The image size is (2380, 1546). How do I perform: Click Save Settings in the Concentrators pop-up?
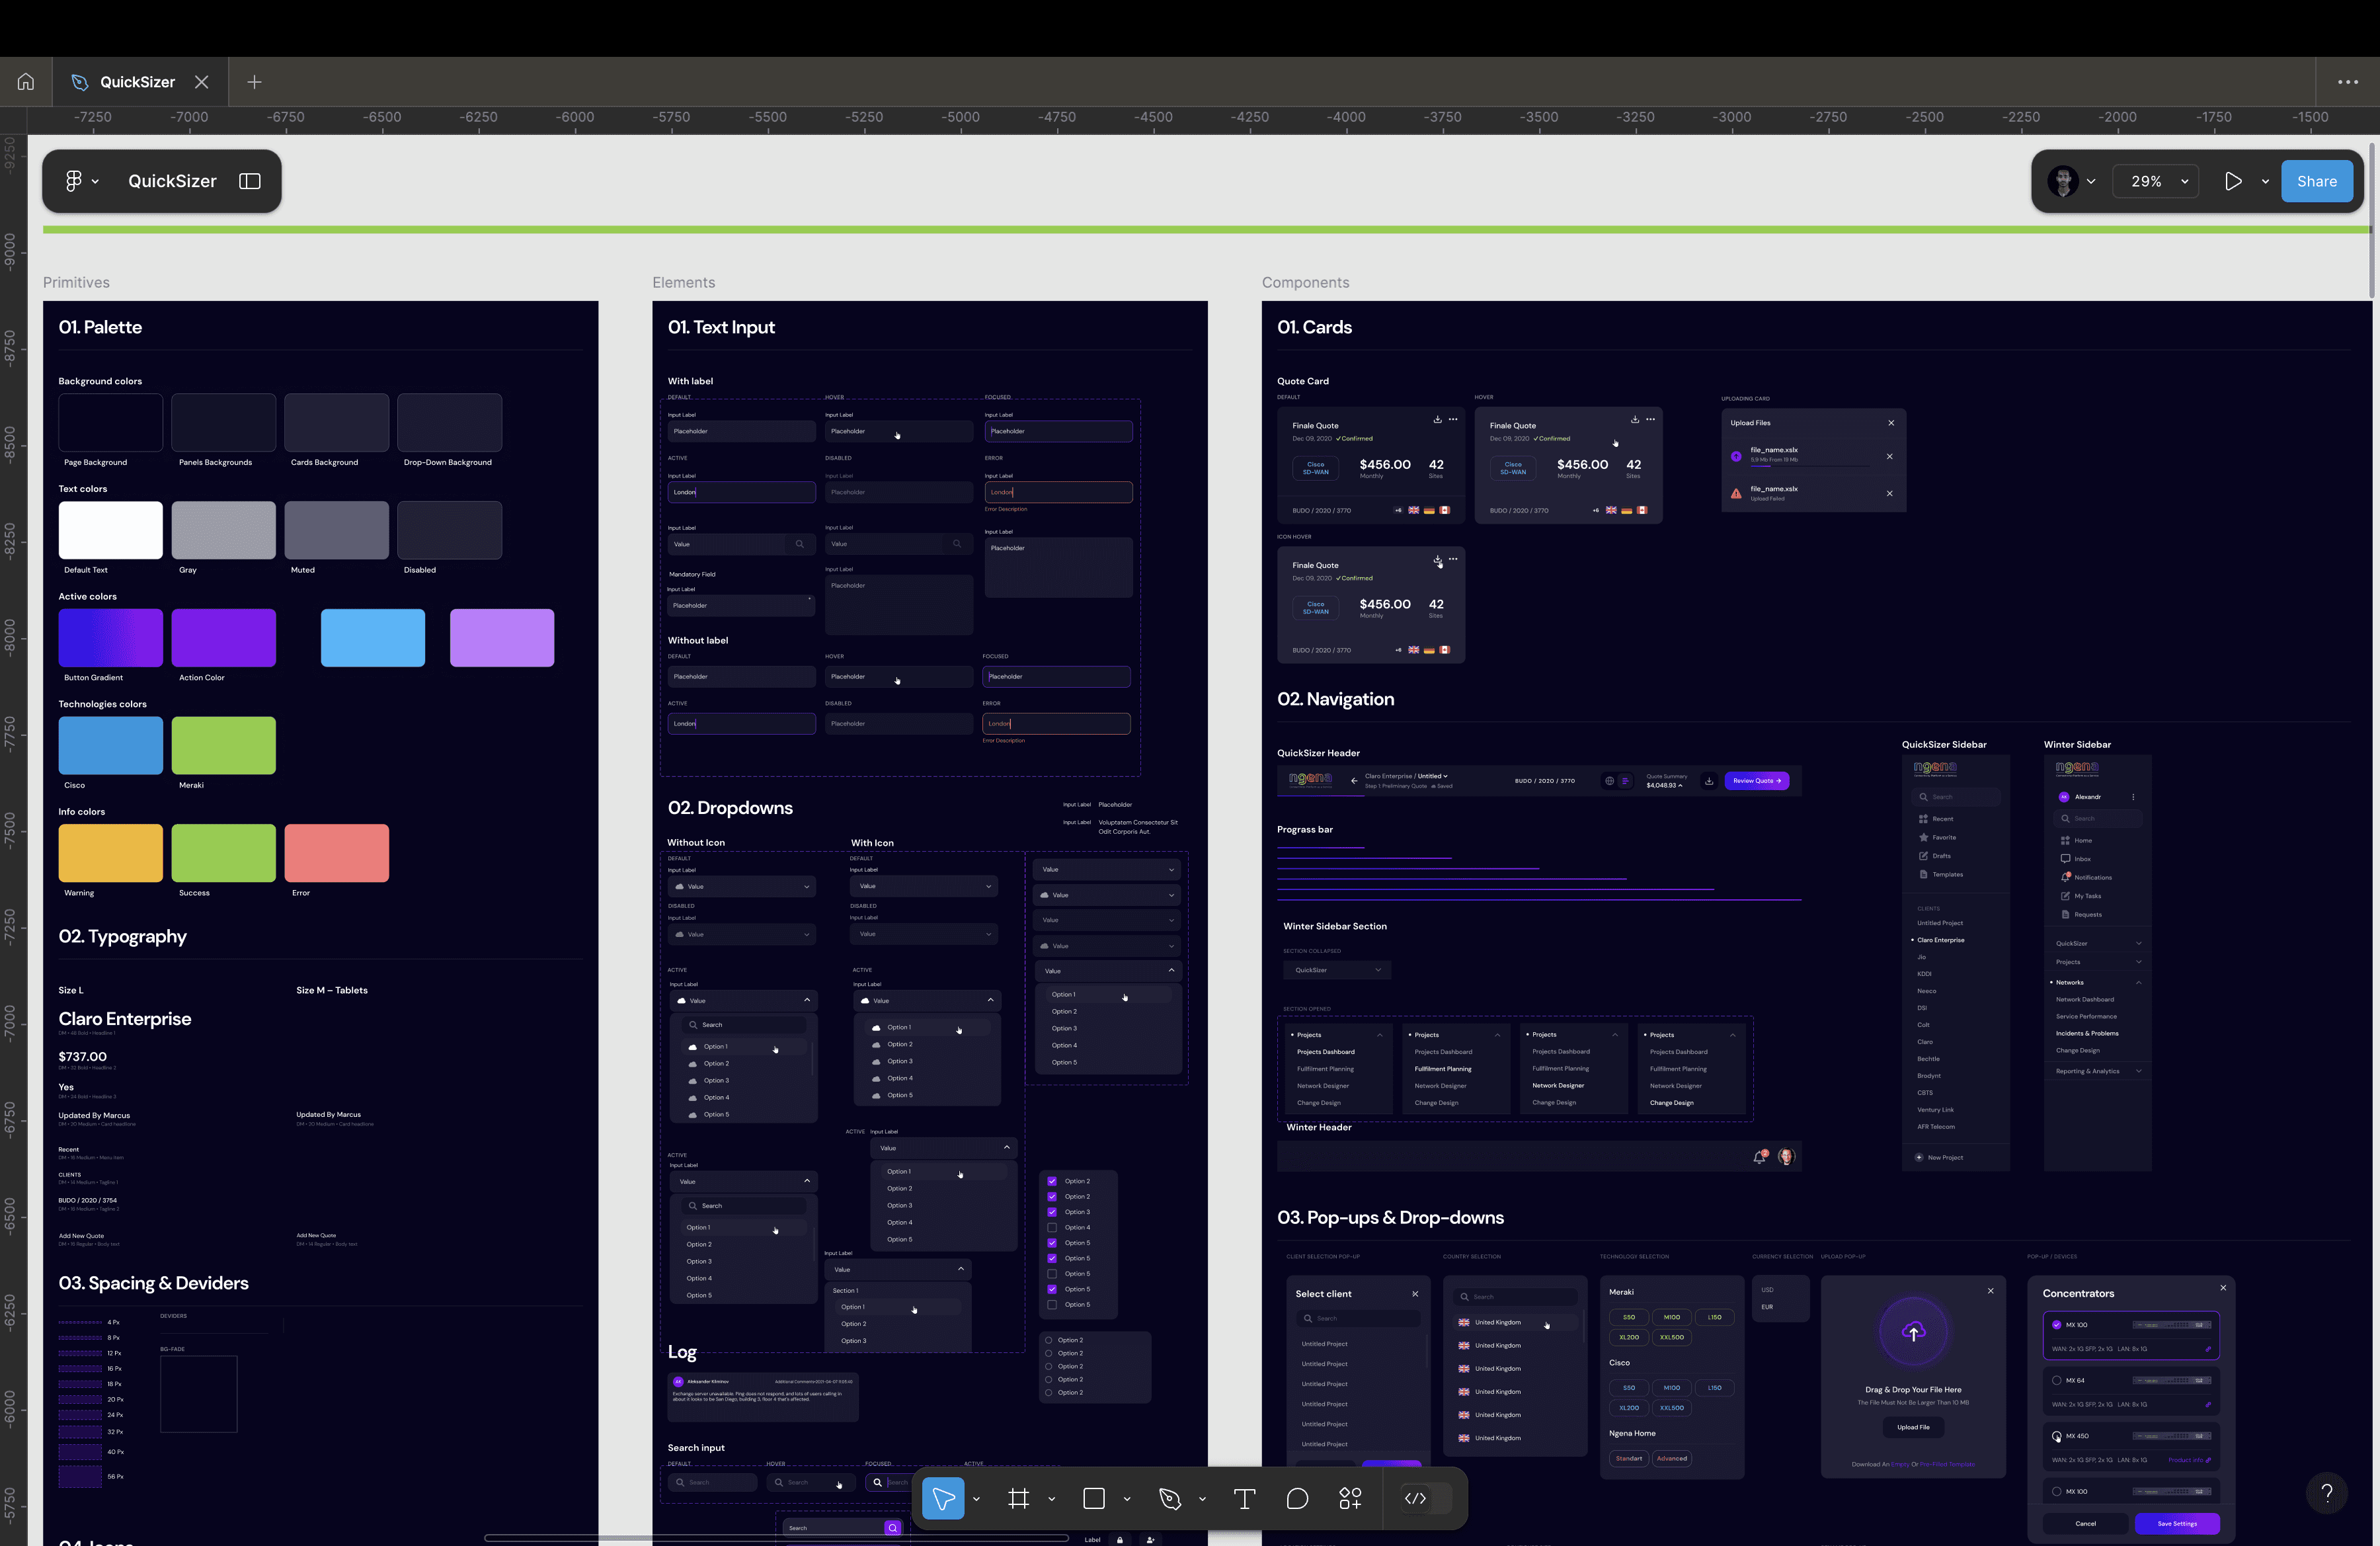tap(2177, 1524)
